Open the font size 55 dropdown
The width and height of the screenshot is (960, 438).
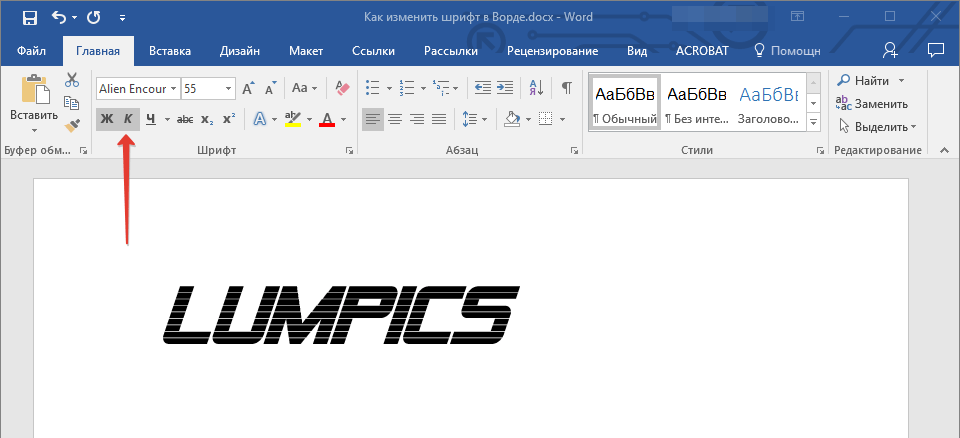(x=229, y=88)
